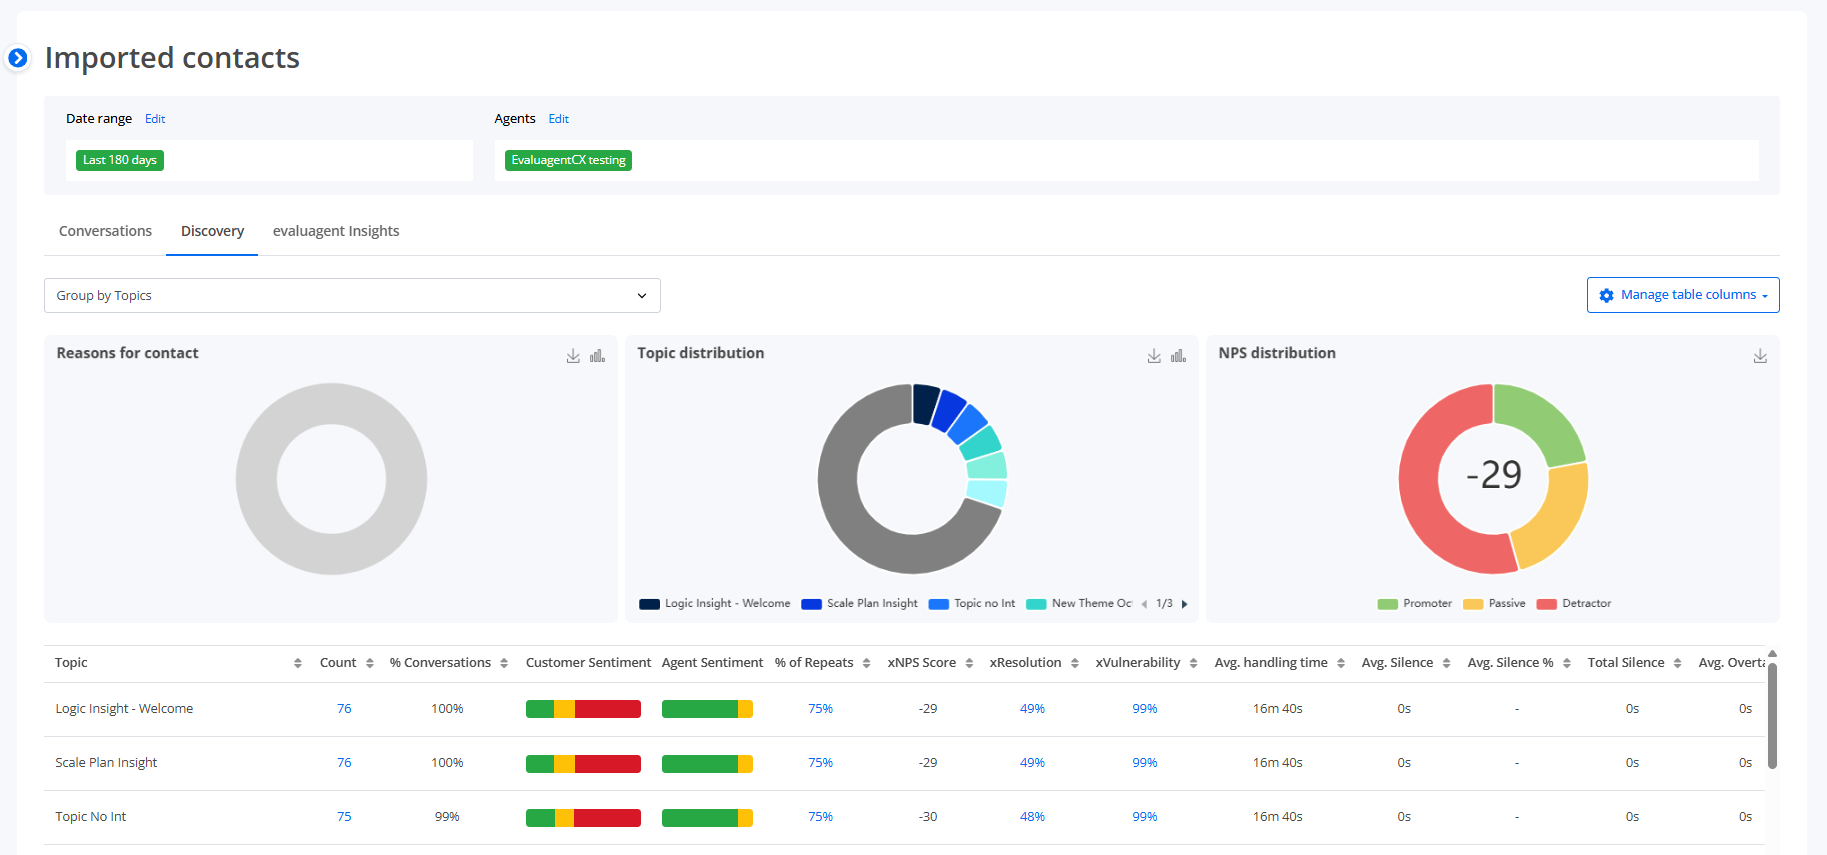Sort table by Count column
Screen dimensions: 1827x855
(370, 663)
